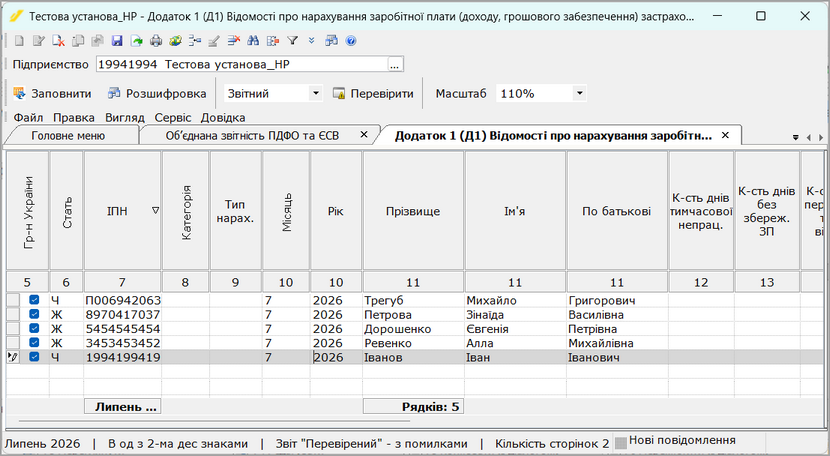This screenshot has width=830, height=456.
Task: Click the Рядків: 5 footer cell
Action: click(413, 407)
